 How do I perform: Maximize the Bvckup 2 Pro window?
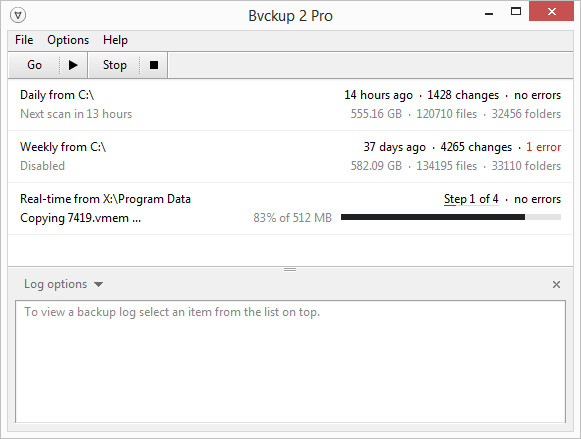tap(515, 11)
